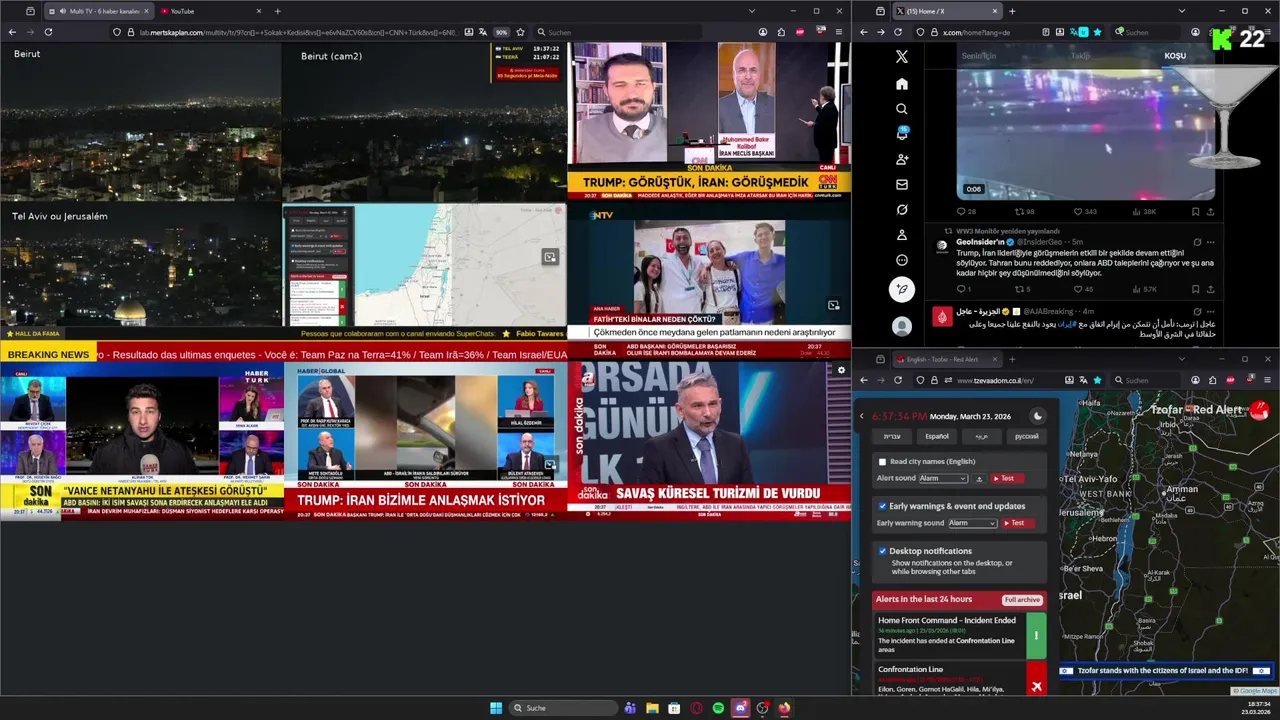The image size is (1280, 720).
Task: Open X follow-people icon in sidebar
Action: click(902, 160)
